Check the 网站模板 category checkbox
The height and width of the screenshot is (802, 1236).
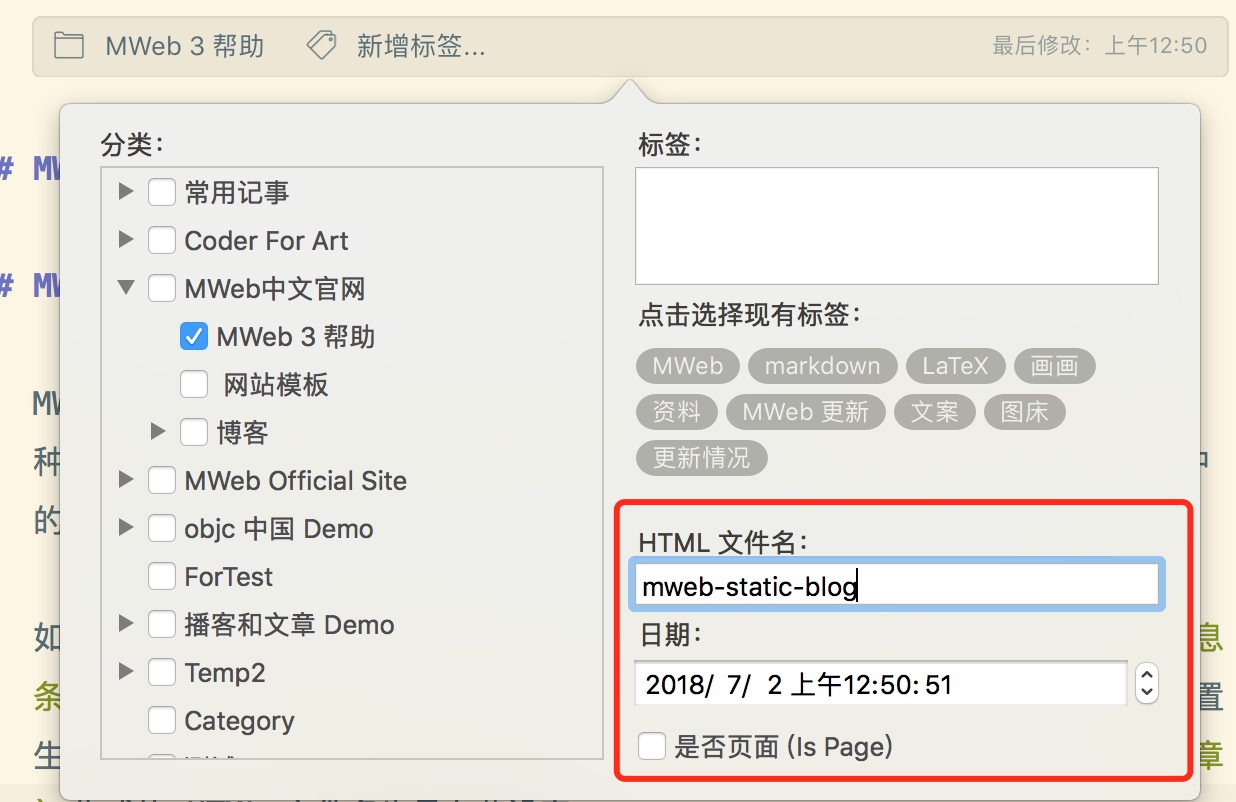pyautogui.click(x=194, y=385)
